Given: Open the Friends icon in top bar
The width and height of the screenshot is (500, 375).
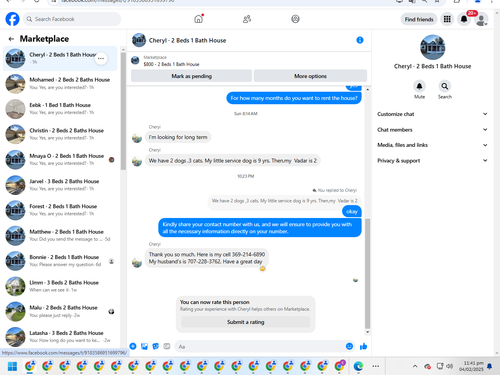Looking at the screenshot, I should click(247, 19).
